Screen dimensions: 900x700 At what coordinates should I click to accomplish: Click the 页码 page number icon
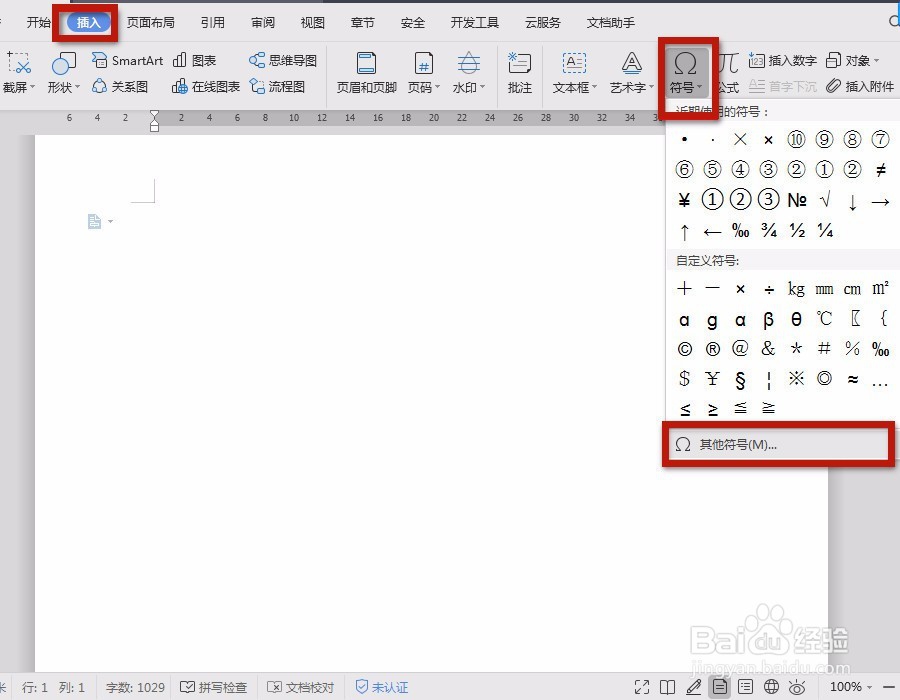coord(424,63)
